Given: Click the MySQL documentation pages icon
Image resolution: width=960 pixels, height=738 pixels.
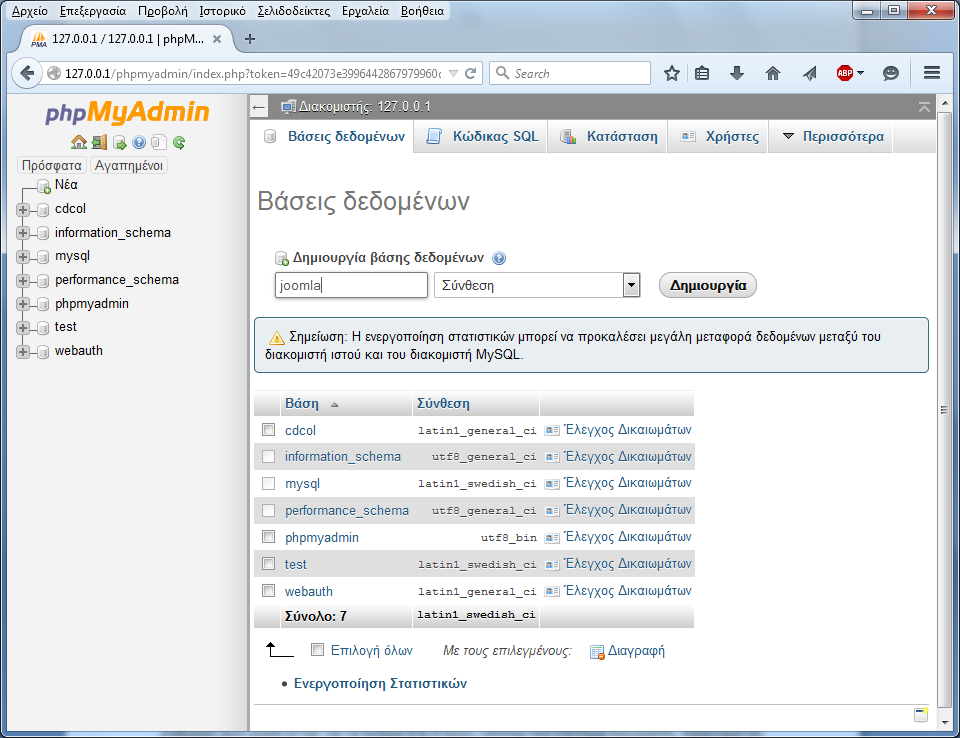Looking at the screenshot, I should (x=159, y=143).
